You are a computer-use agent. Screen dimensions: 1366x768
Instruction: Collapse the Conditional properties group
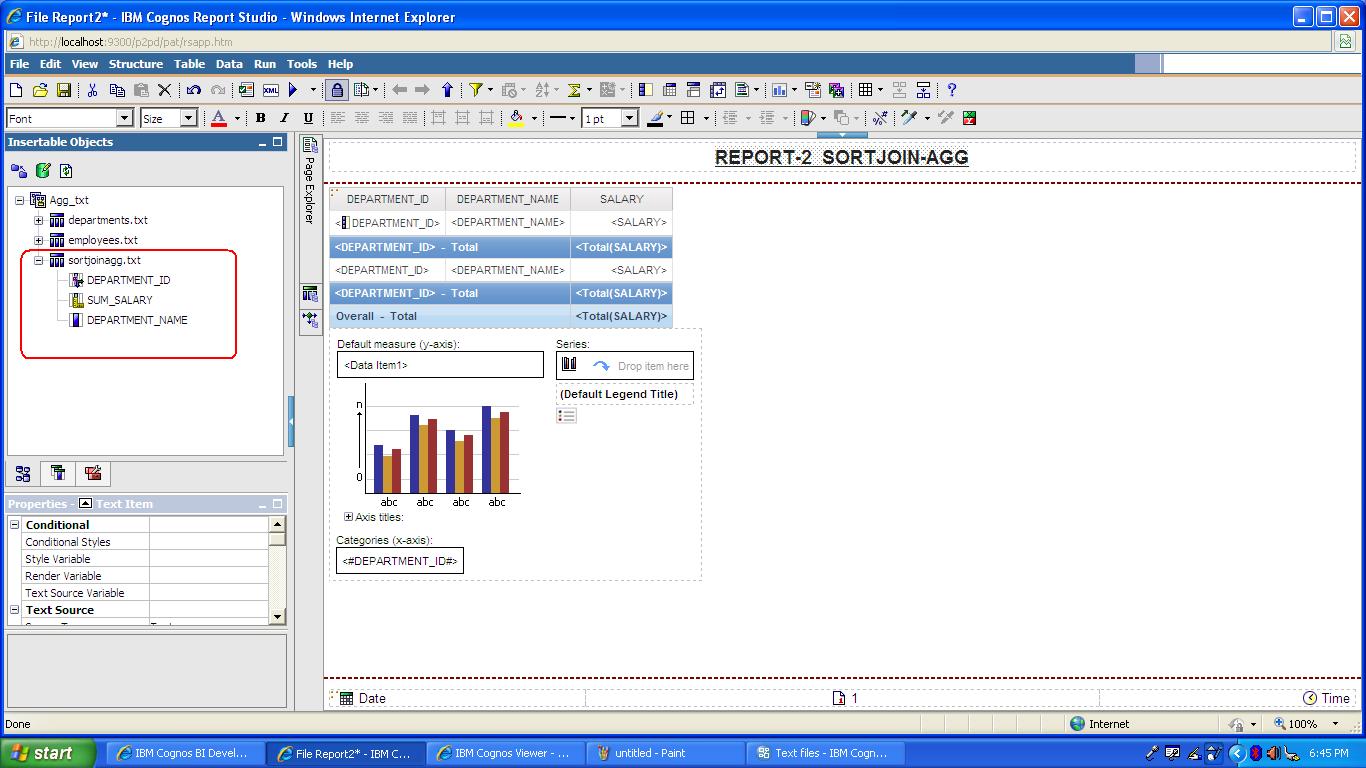pyautogui.click(x=15, y=525)
